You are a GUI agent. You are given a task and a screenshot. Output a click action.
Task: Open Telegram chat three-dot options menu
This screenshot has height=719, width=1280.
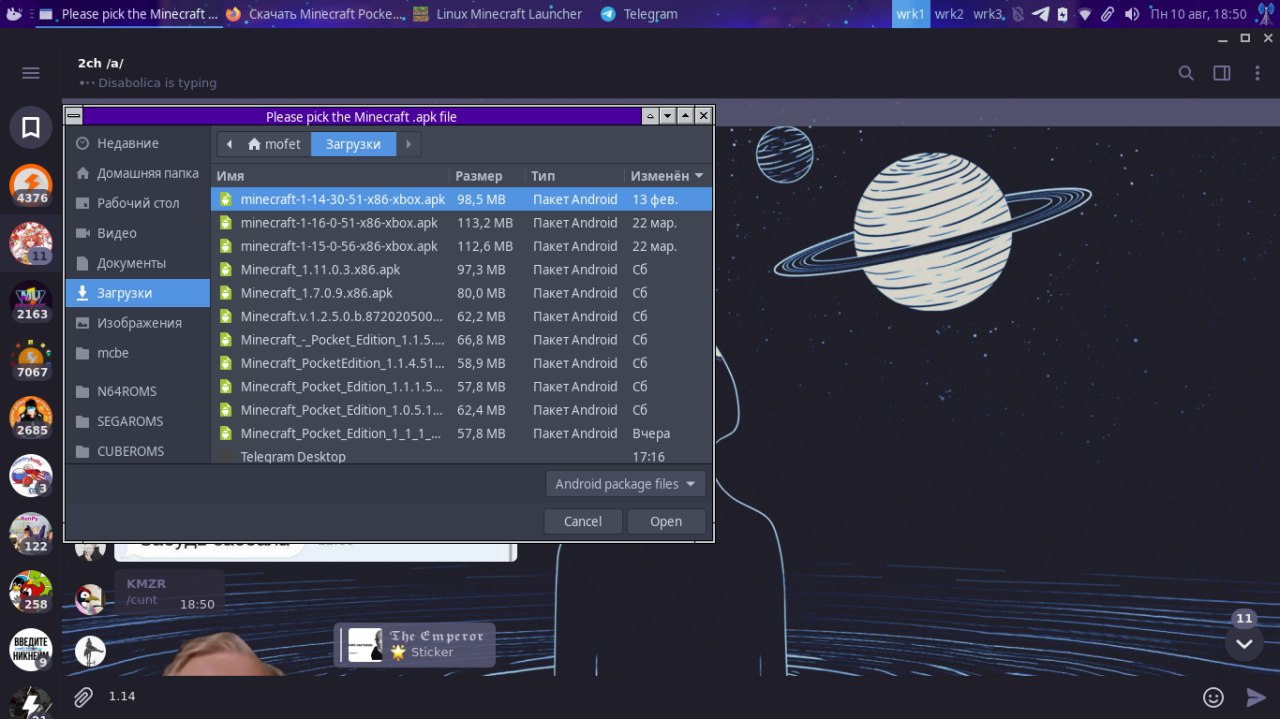click(x=1258, y=73)
